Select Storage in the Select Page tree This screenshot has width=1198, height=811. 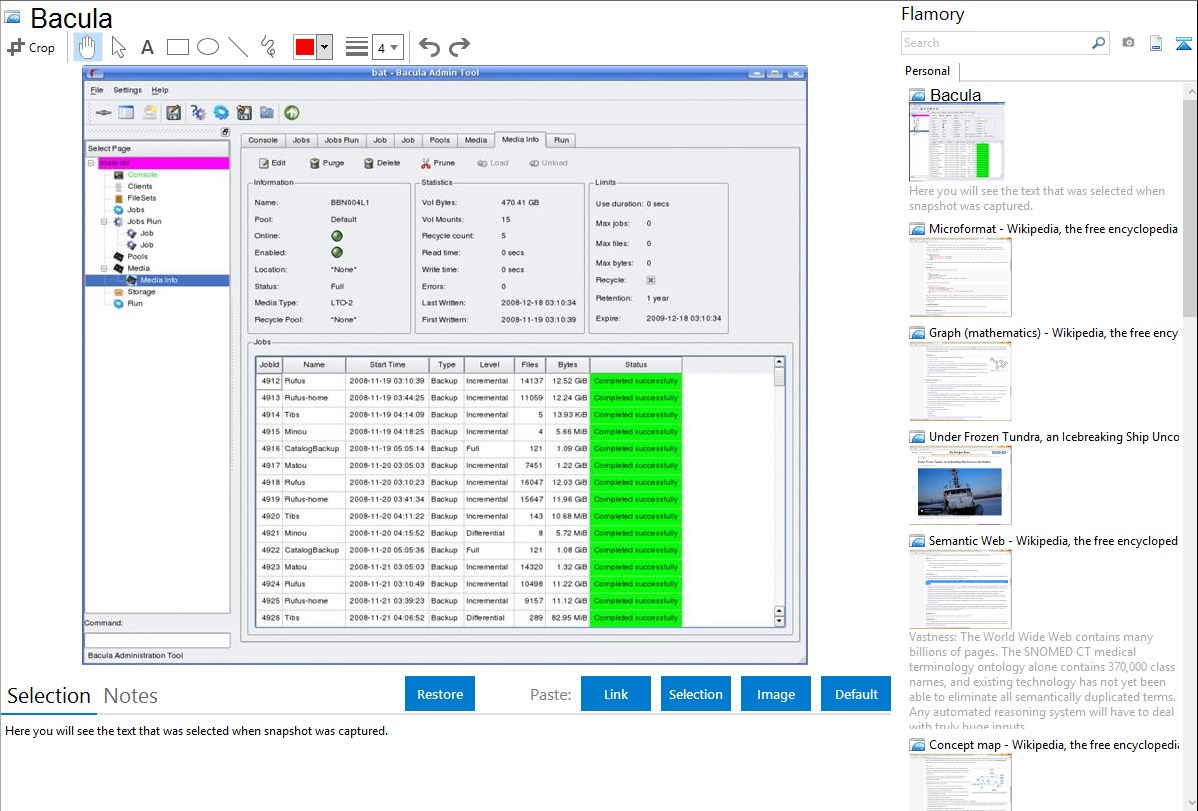(141, 292)
